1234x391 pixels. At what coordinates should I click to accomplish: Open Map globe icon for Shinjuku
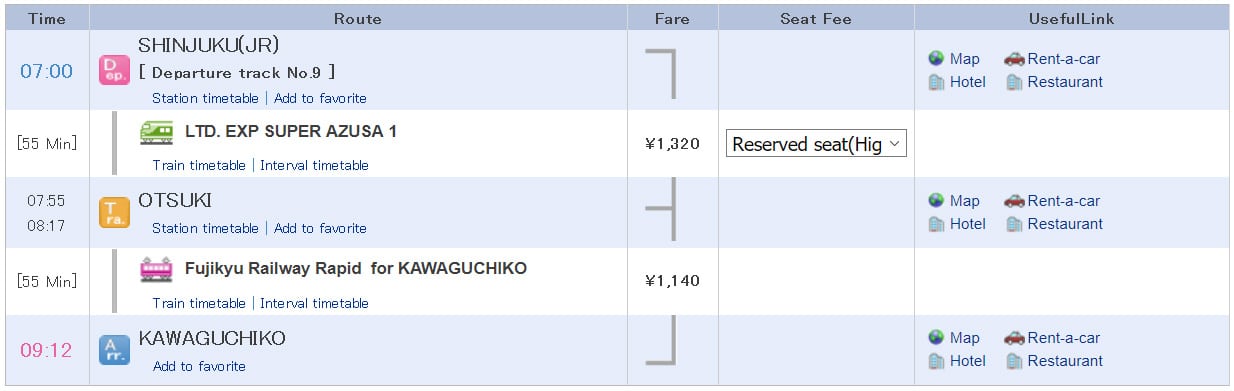point(936,59)
